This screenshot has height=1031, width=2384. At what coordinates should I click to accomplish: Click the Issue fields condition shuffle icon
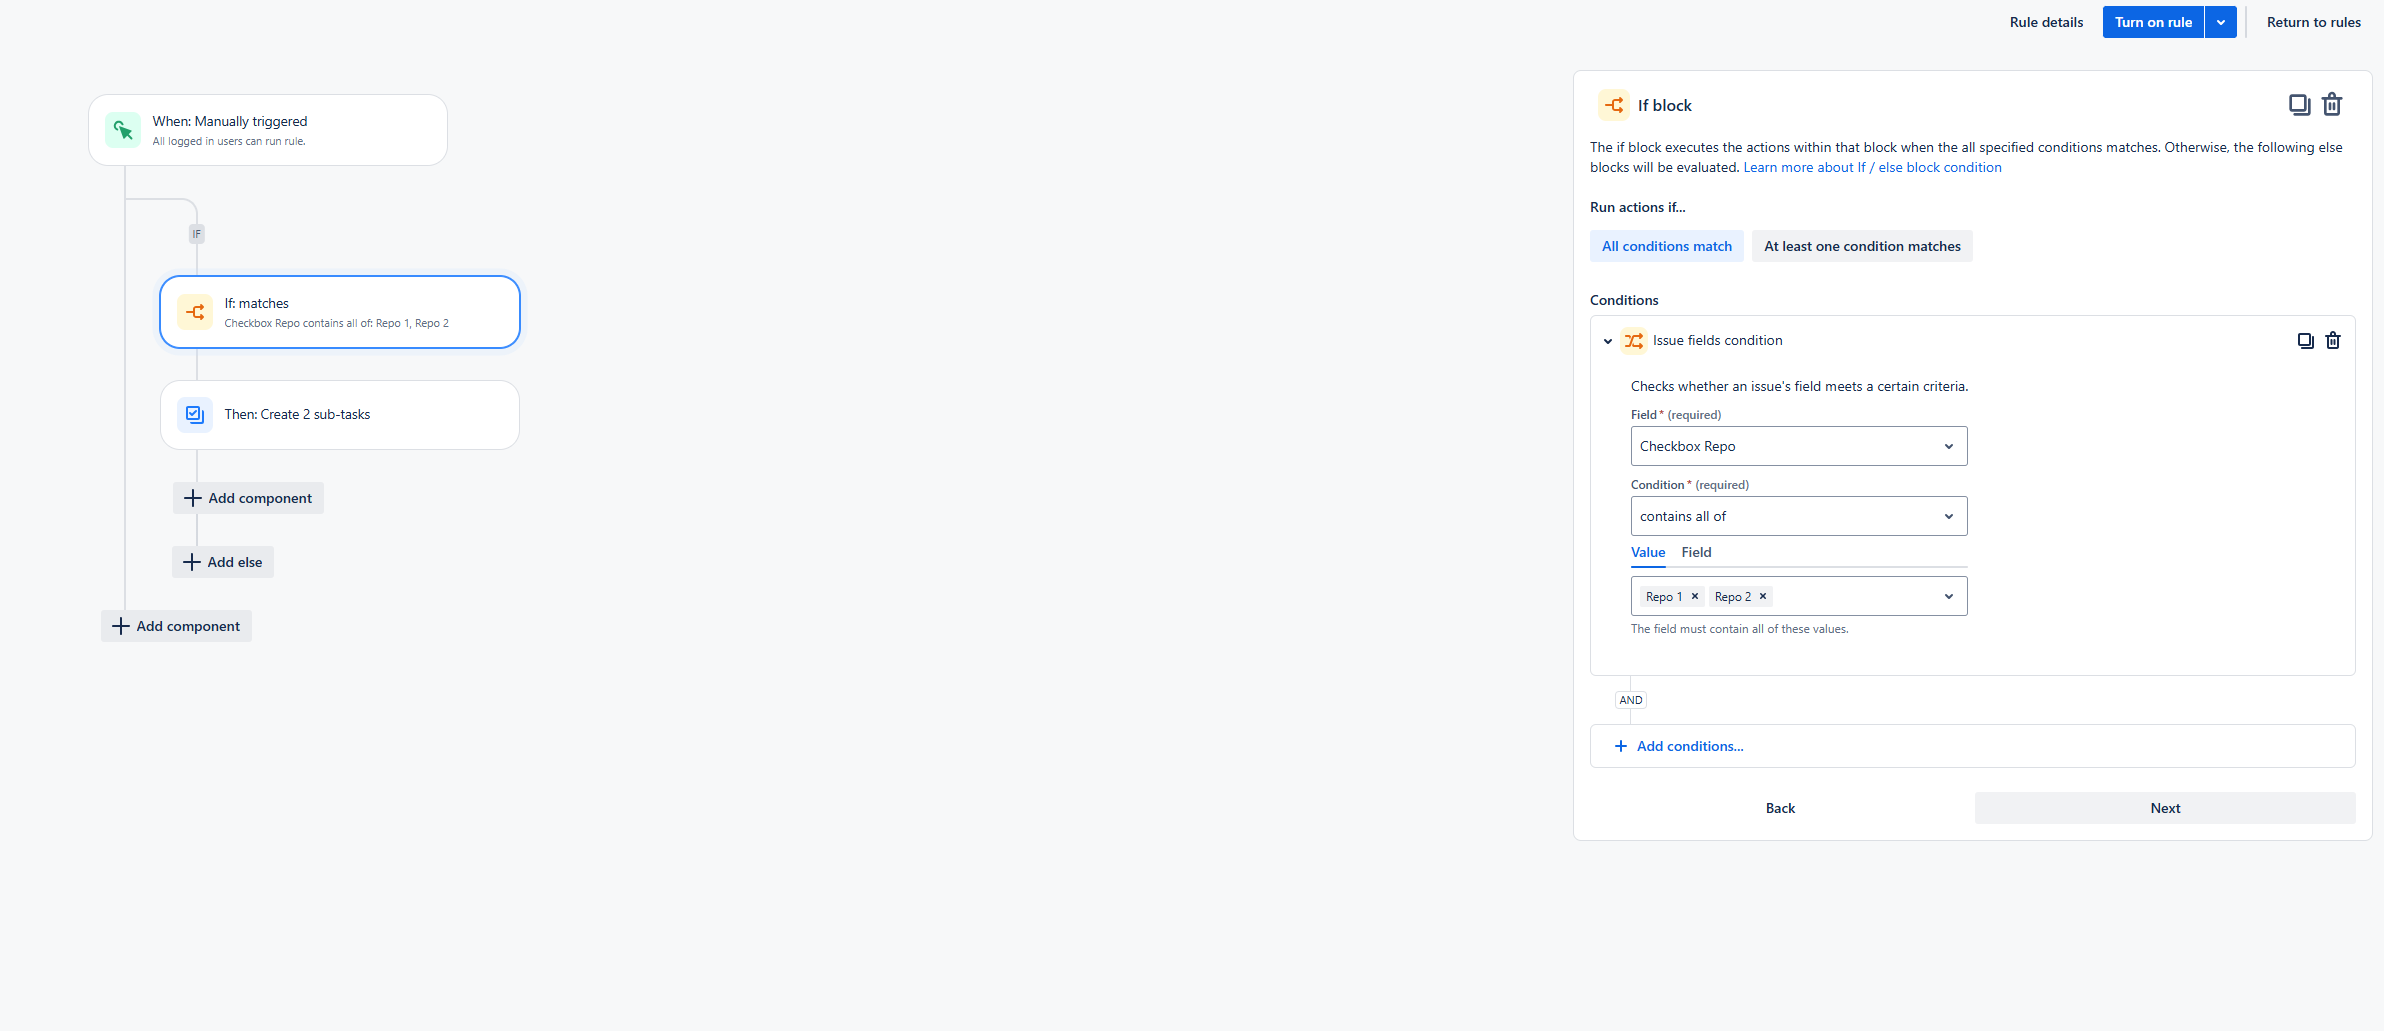pos(1634,341)
